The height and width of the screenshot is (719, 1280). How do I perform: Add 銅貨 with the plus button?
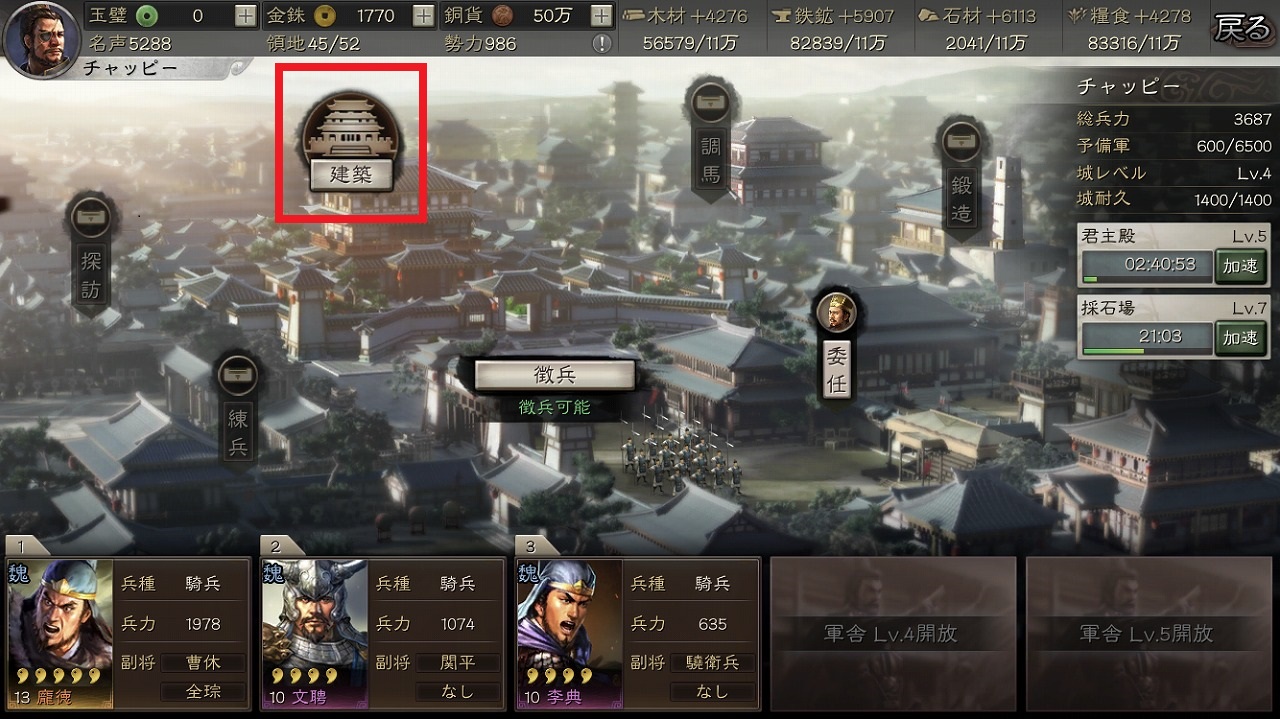[x=601, y=16]
